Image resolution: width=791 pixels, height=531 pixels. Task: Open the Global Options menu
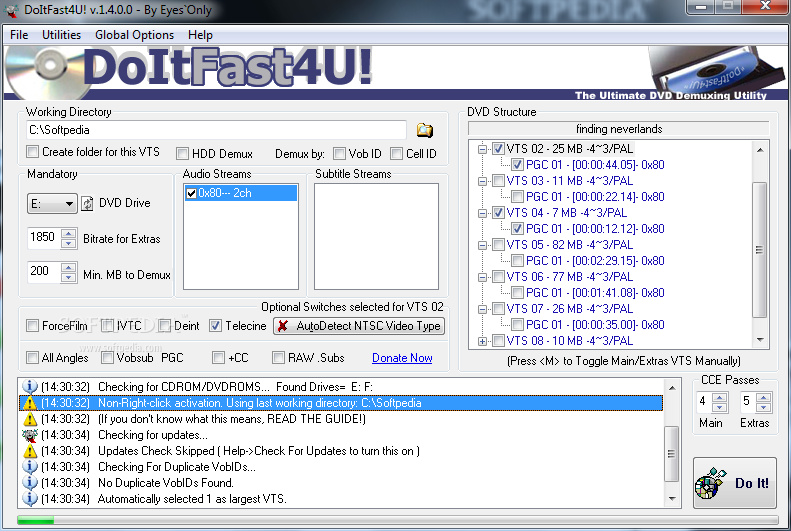pyautogui.click(x=134, y=35)
